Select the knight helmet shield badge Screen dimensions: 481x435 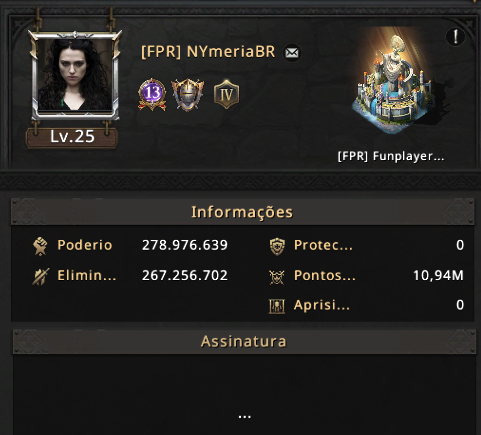click(x=188, y=95)
